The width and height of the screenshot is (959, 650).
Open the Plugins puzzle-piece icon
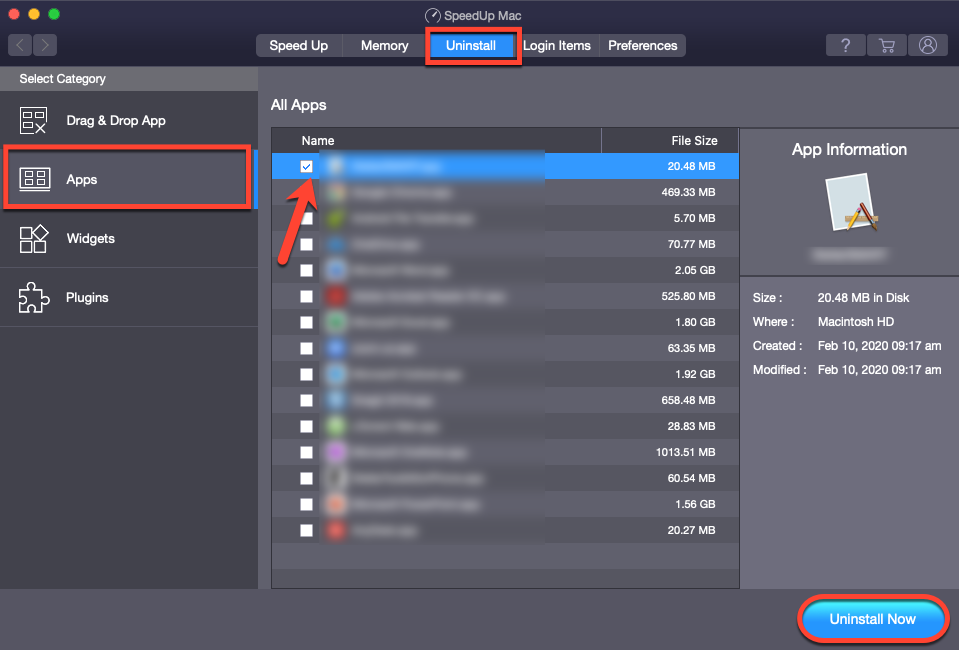[x=34, y=297]
